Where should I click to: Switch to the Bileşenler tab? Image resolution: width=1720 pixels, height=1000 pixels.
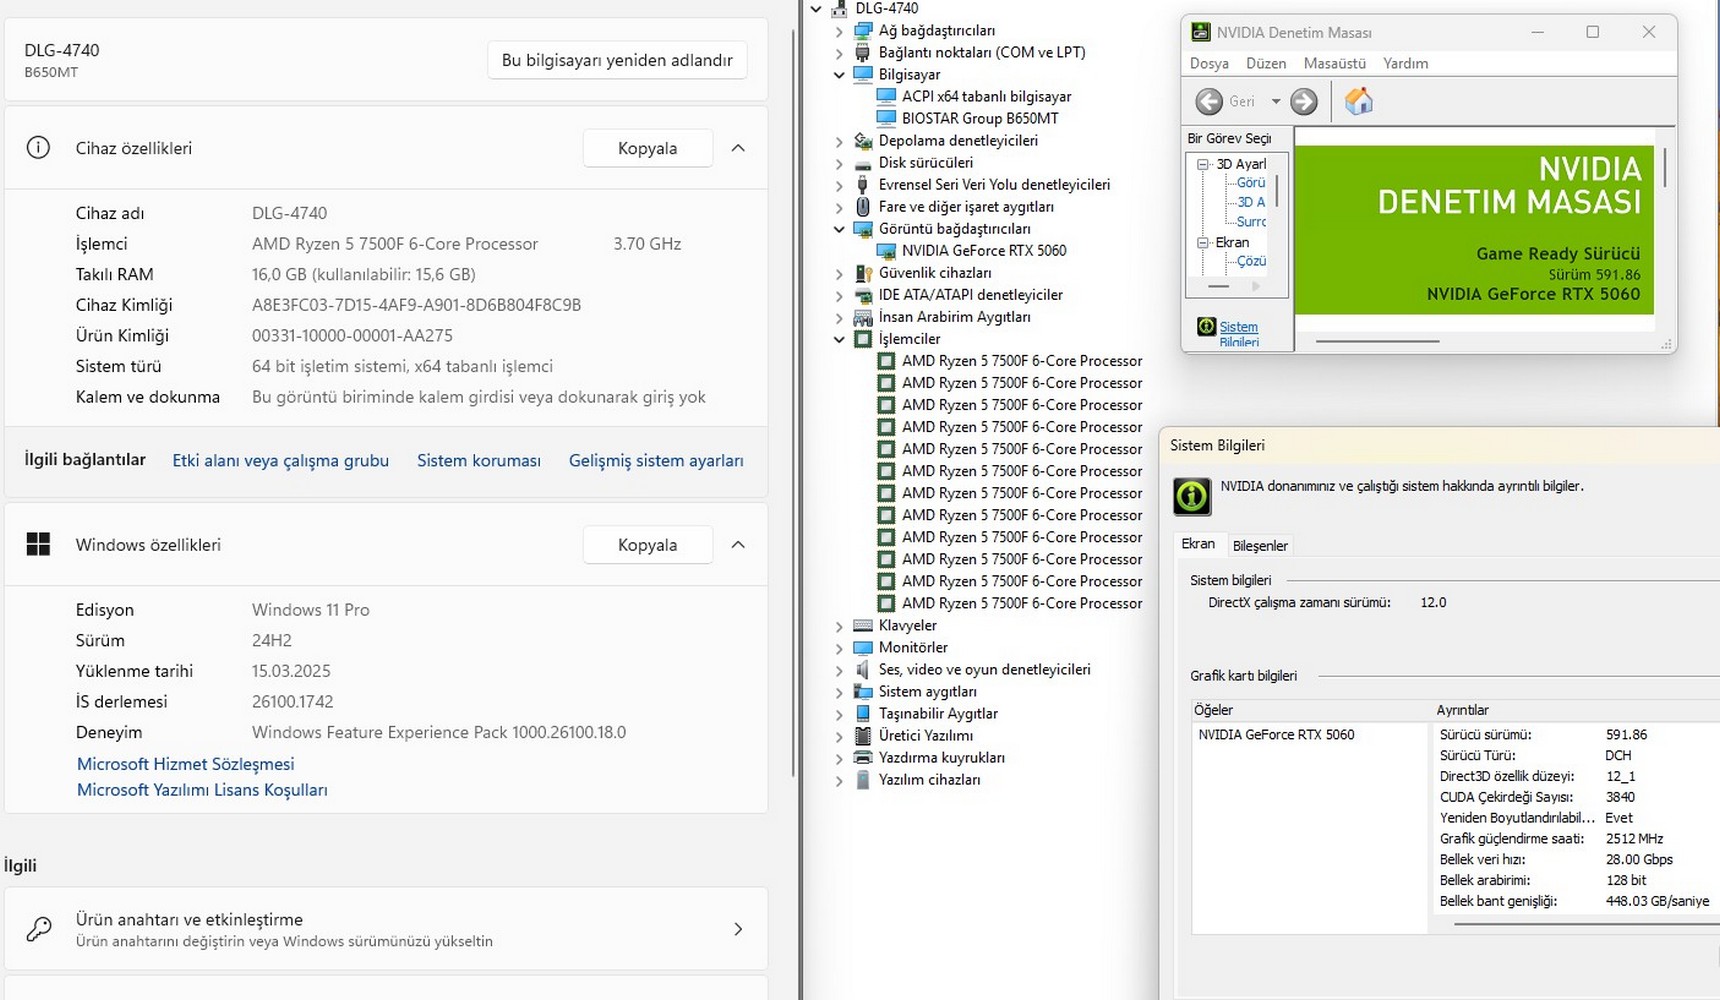click(x=1260, y=546)
